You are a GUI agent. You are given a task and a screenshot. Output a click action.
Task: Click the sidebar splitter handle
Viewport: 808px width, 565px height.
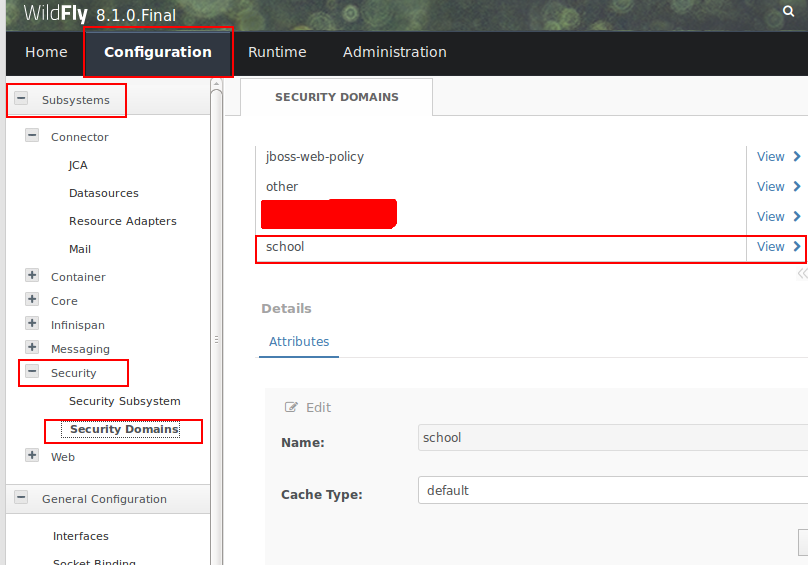216,340
